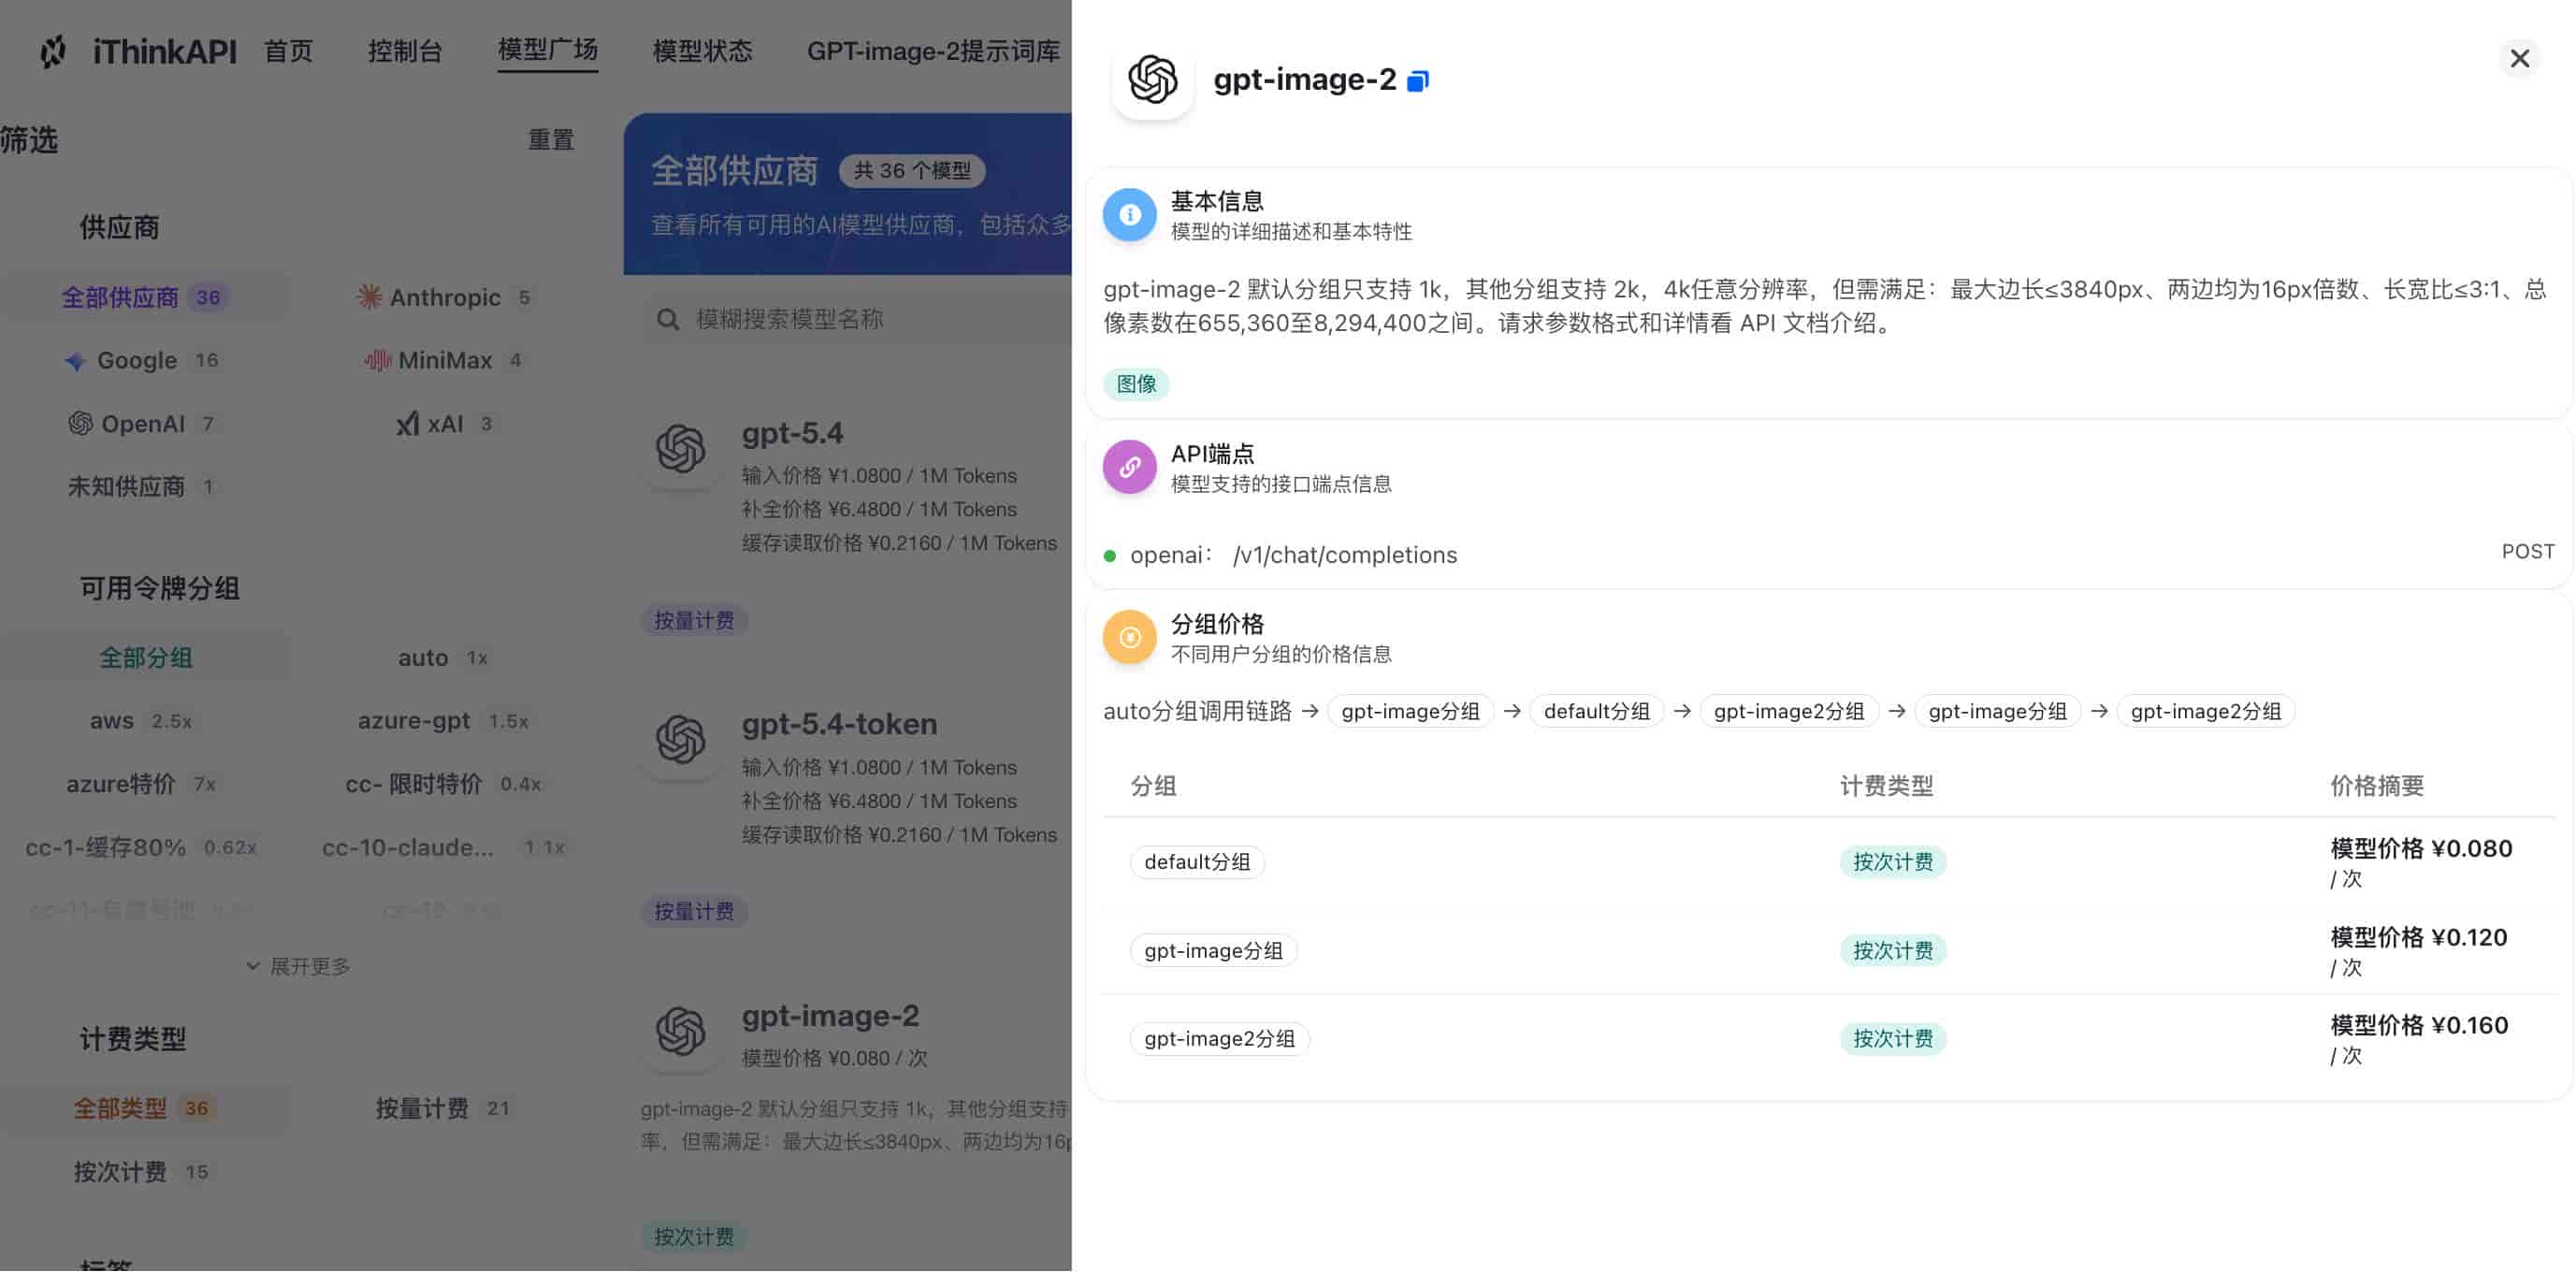Click the OpenAI logo in panel header
Screen dimensions: 2576x1272
tap(1152, 79)
